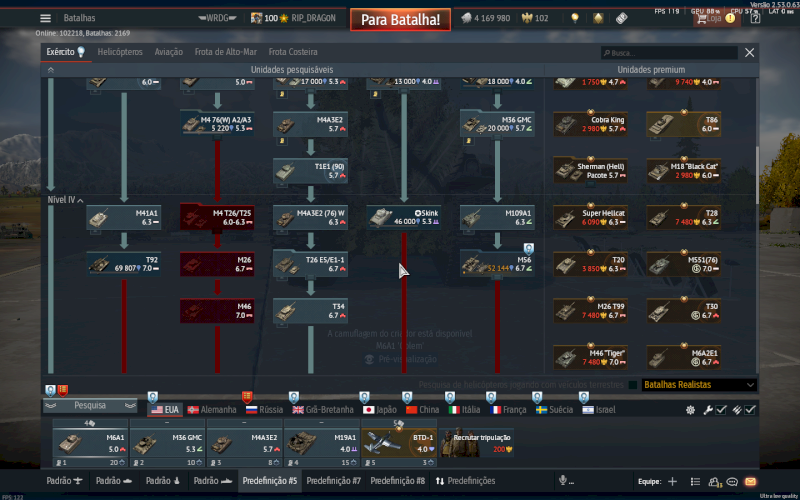Switch to the Aviação tab
The width and height of the screenshot is (800, 500).
pyautogui.click(x=168, y=52)
